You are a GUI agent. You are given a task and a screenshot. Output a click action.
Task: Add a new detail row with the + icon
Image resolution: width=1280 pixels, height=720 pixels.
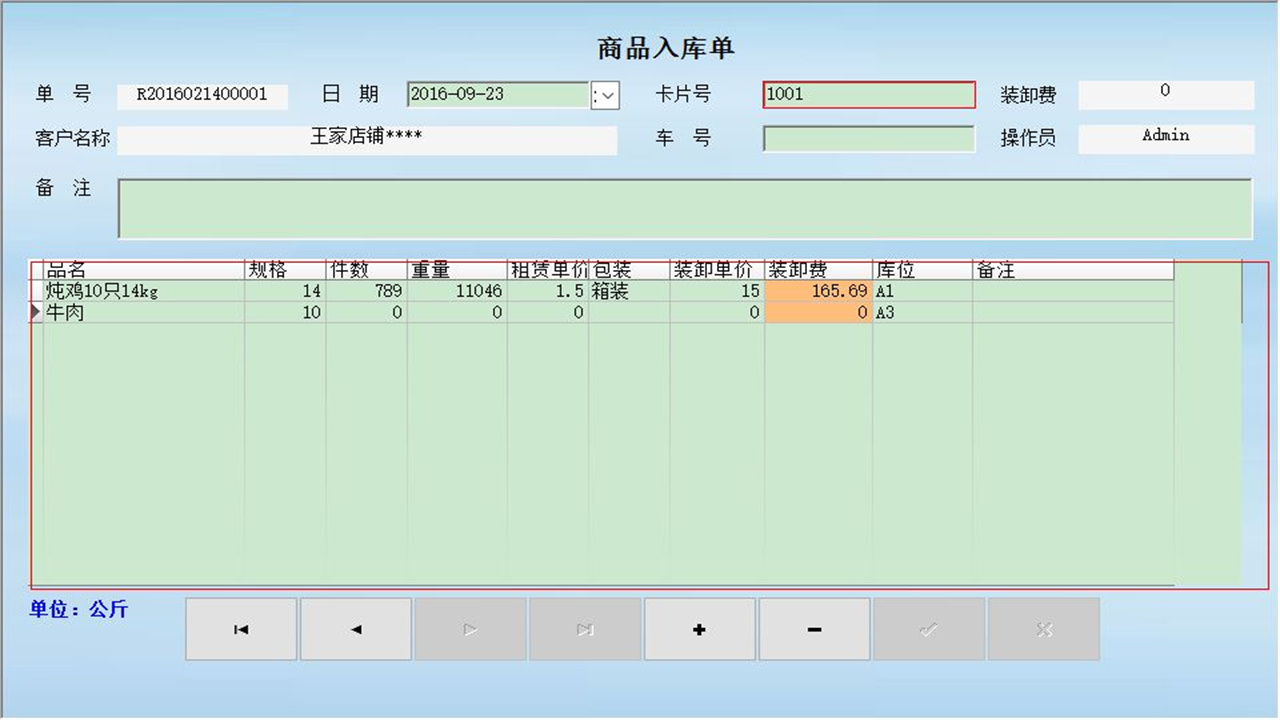click(x=699, y=629)
